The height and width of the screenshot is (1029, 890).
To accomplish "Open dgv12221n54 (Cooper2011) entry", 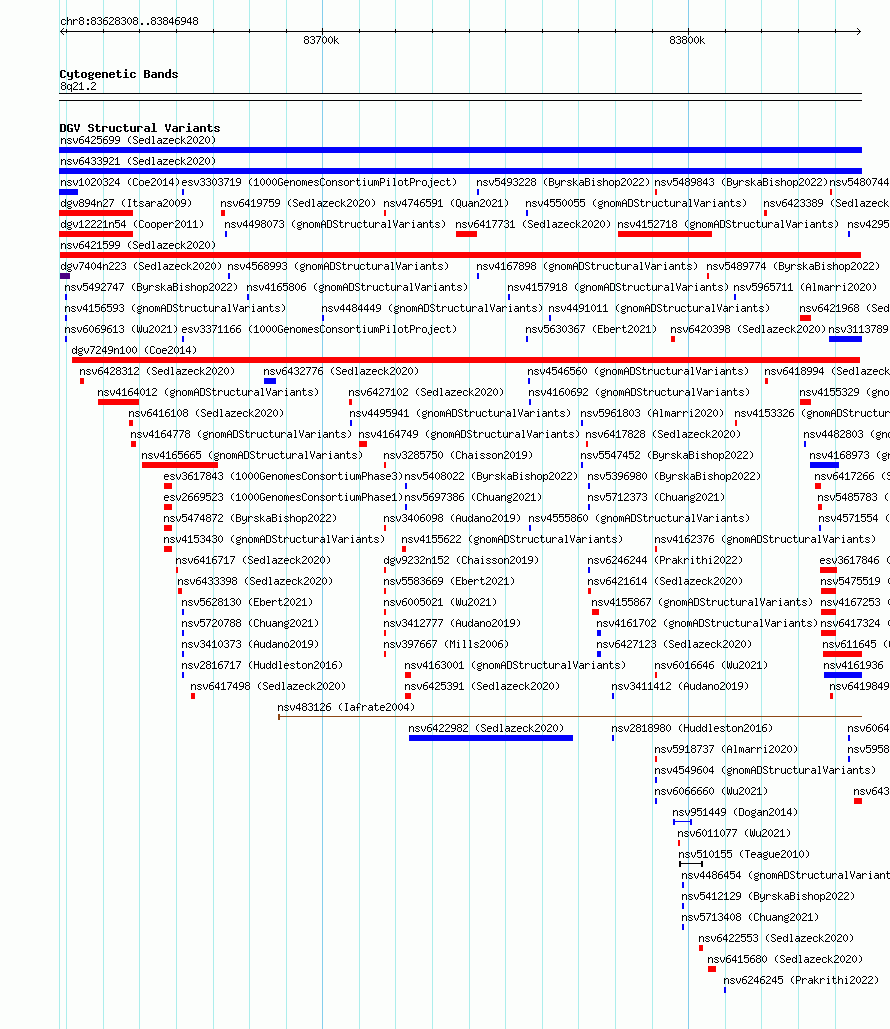I will (x=132, y=224).
